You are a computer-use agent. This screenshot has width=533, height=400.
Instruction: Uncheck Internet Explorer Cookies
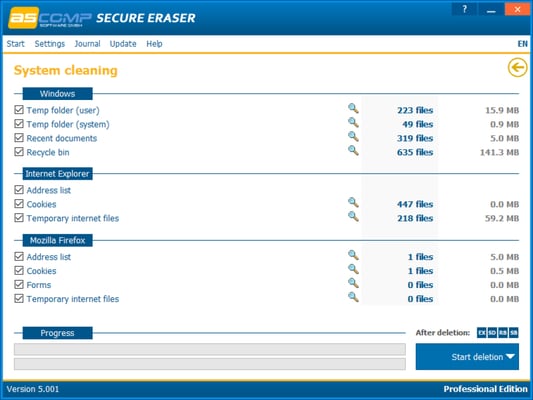pyautogui.click(x=19, y=204)
